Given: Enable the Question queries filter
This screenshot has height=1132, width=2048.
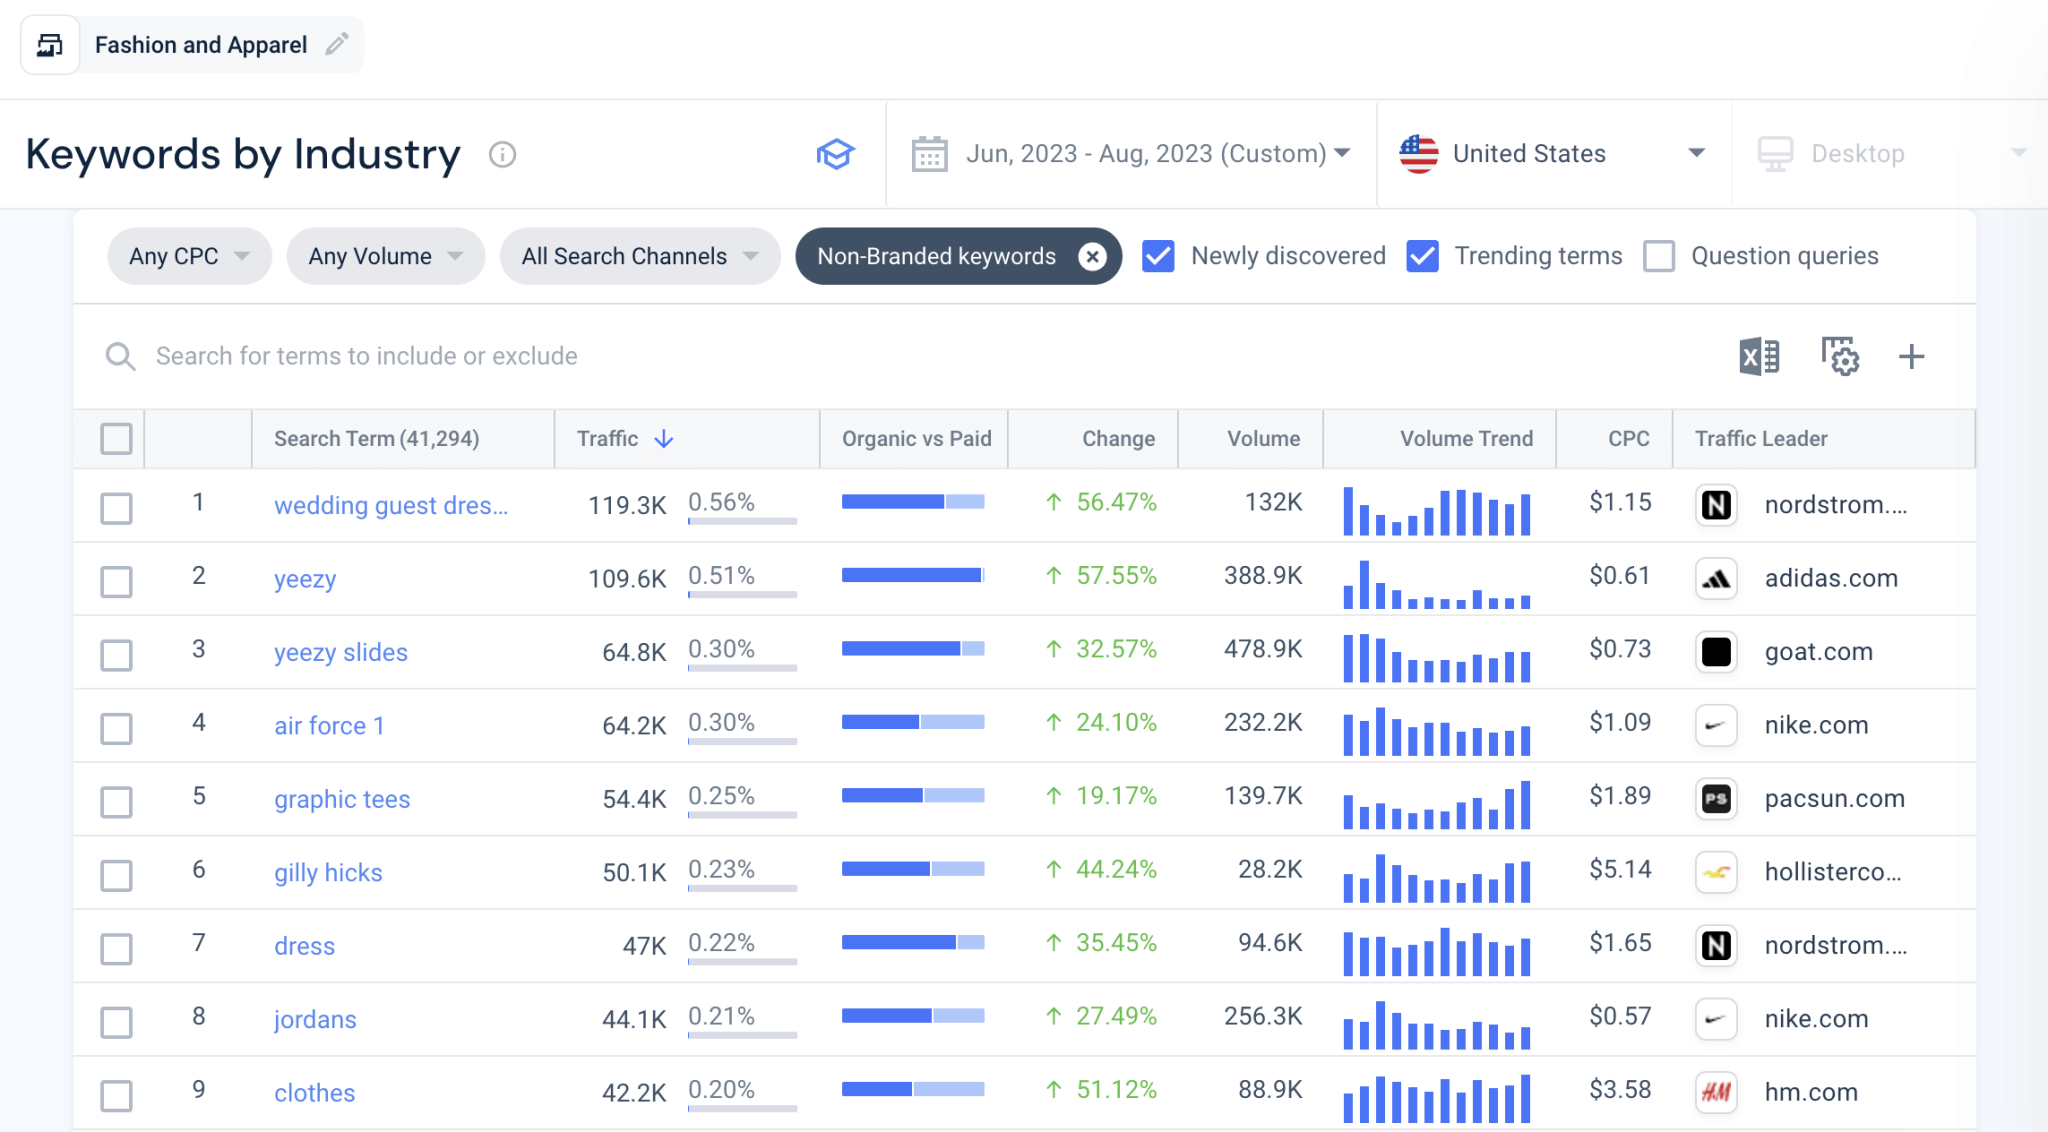Looking at the screenshot, I should click(x=1659, y=256).
